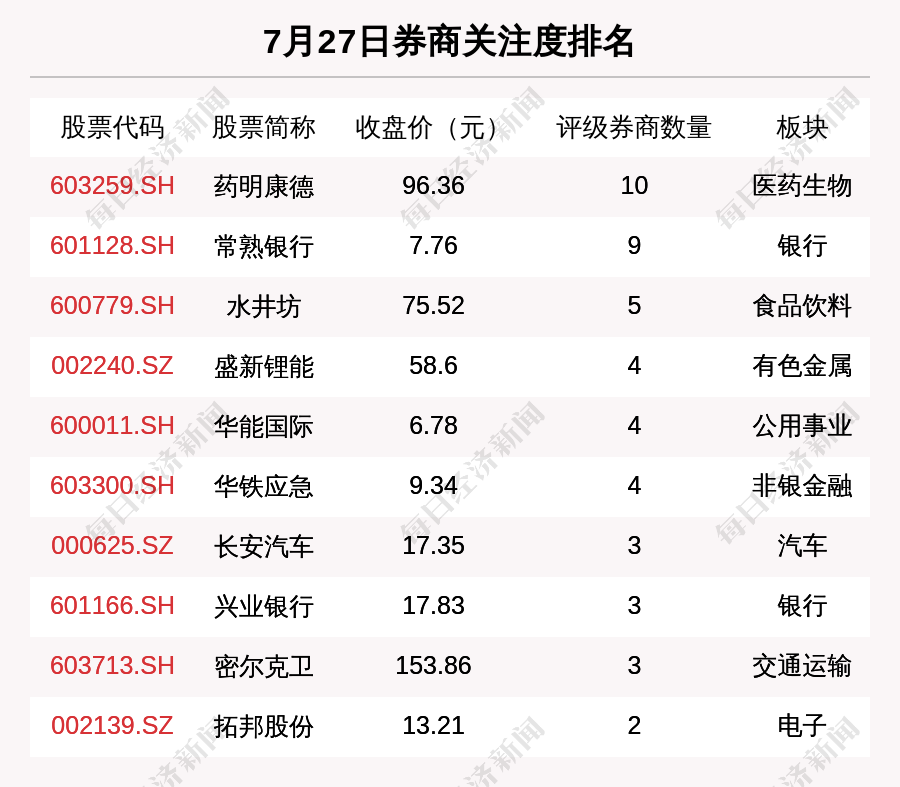Click closing price 6.78
The width and height of the screenshot is (900, 787).
(433, 426)
